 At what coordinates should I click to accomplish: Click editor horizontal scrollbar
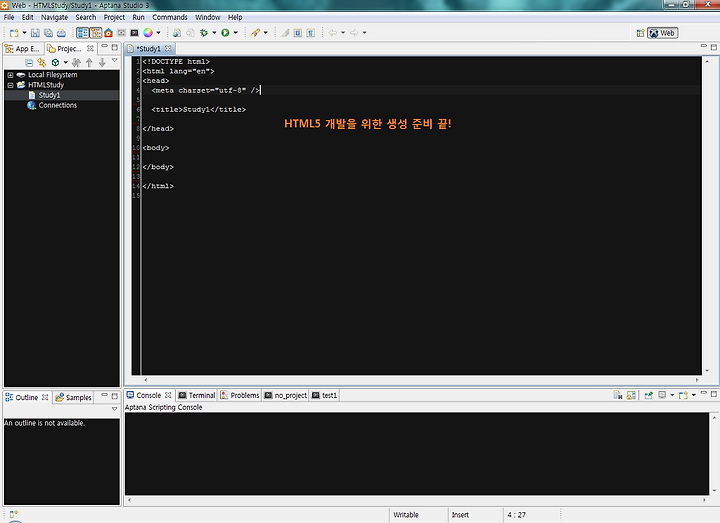click(x=421, y=380)
